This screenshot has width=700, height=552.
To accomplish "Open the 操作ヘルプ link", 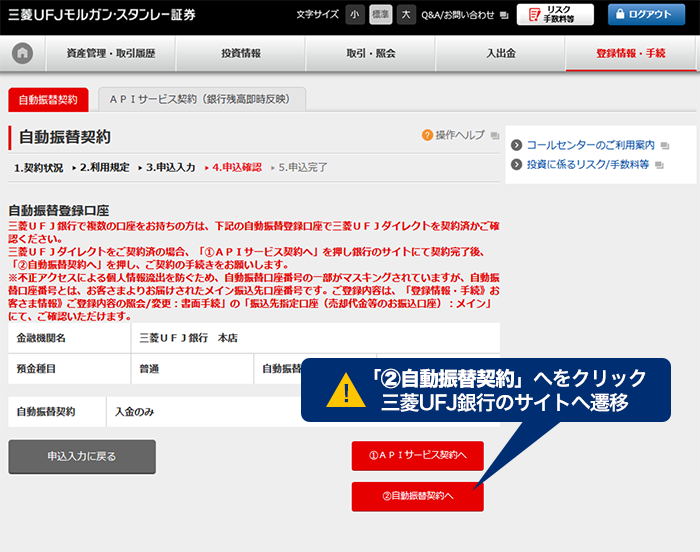I will point(460,135).
